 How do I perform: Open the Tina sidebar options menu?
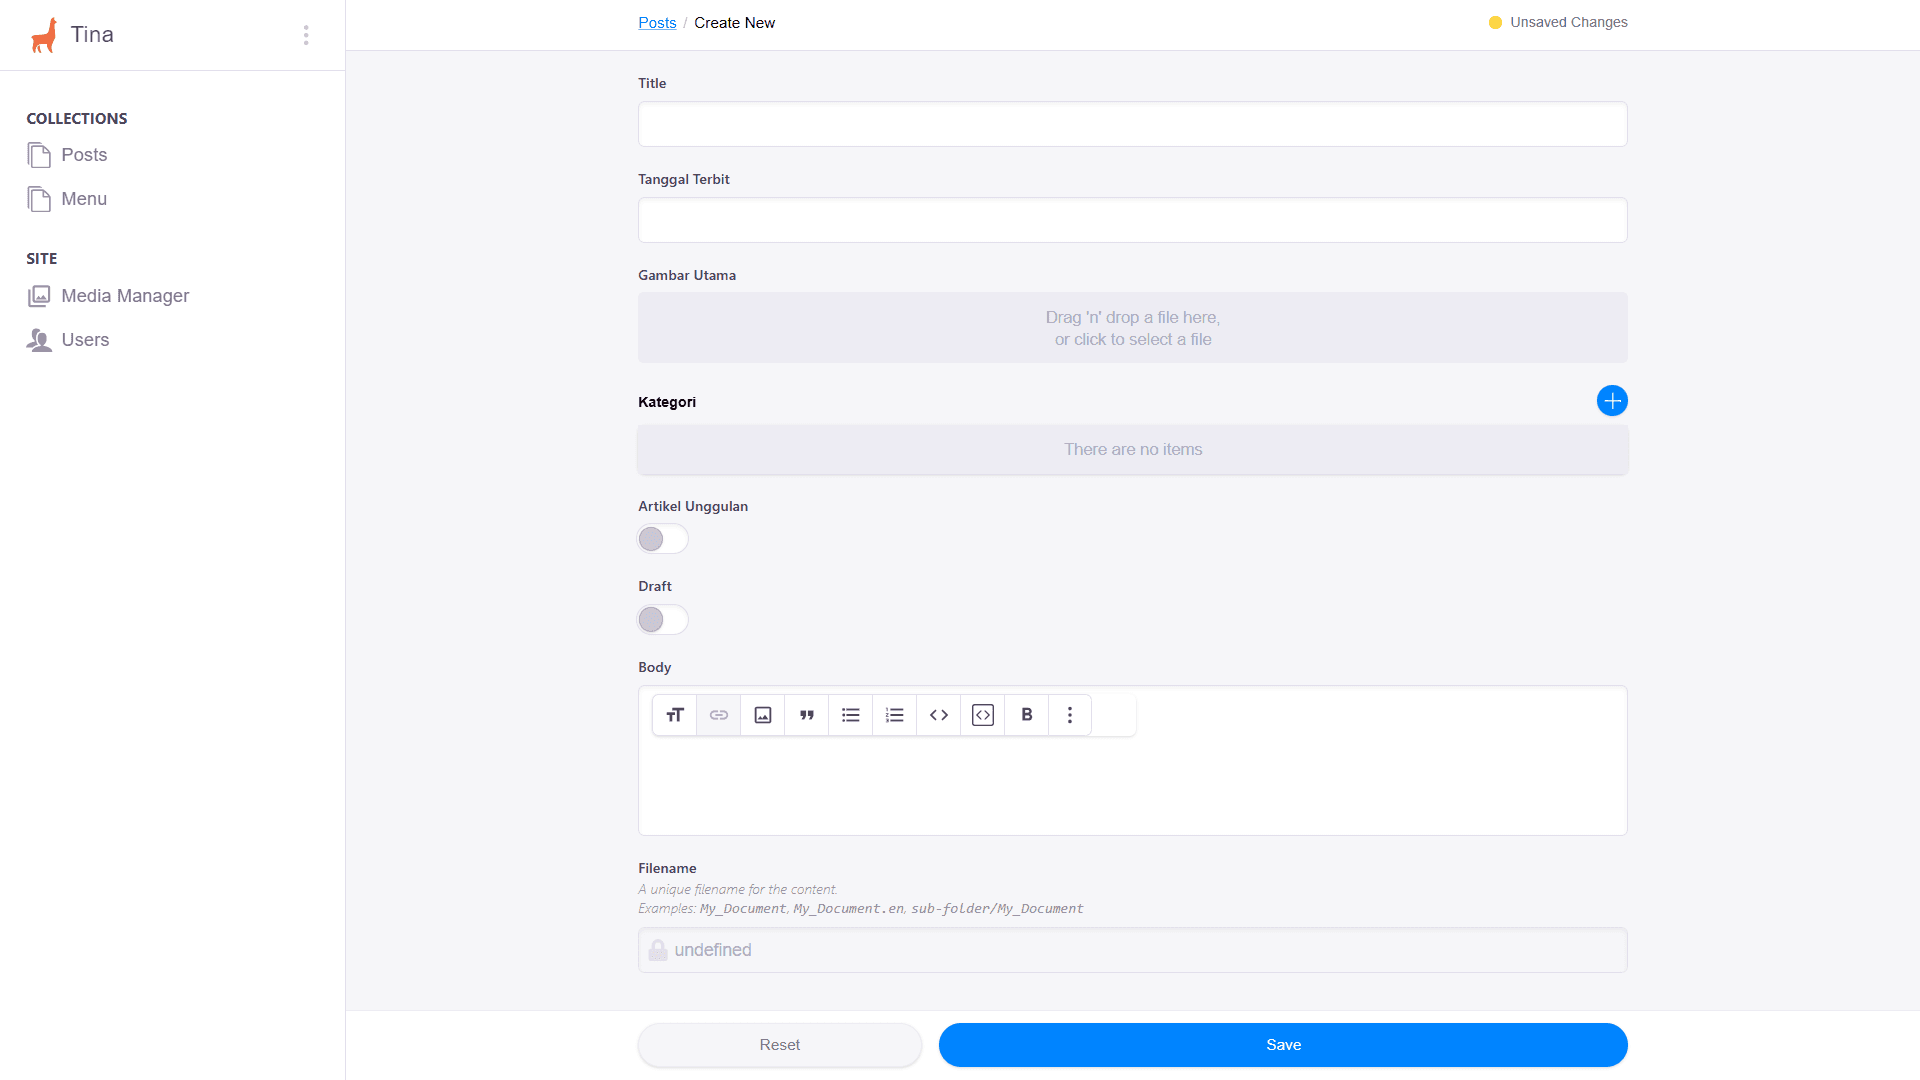tap(306, 35)
